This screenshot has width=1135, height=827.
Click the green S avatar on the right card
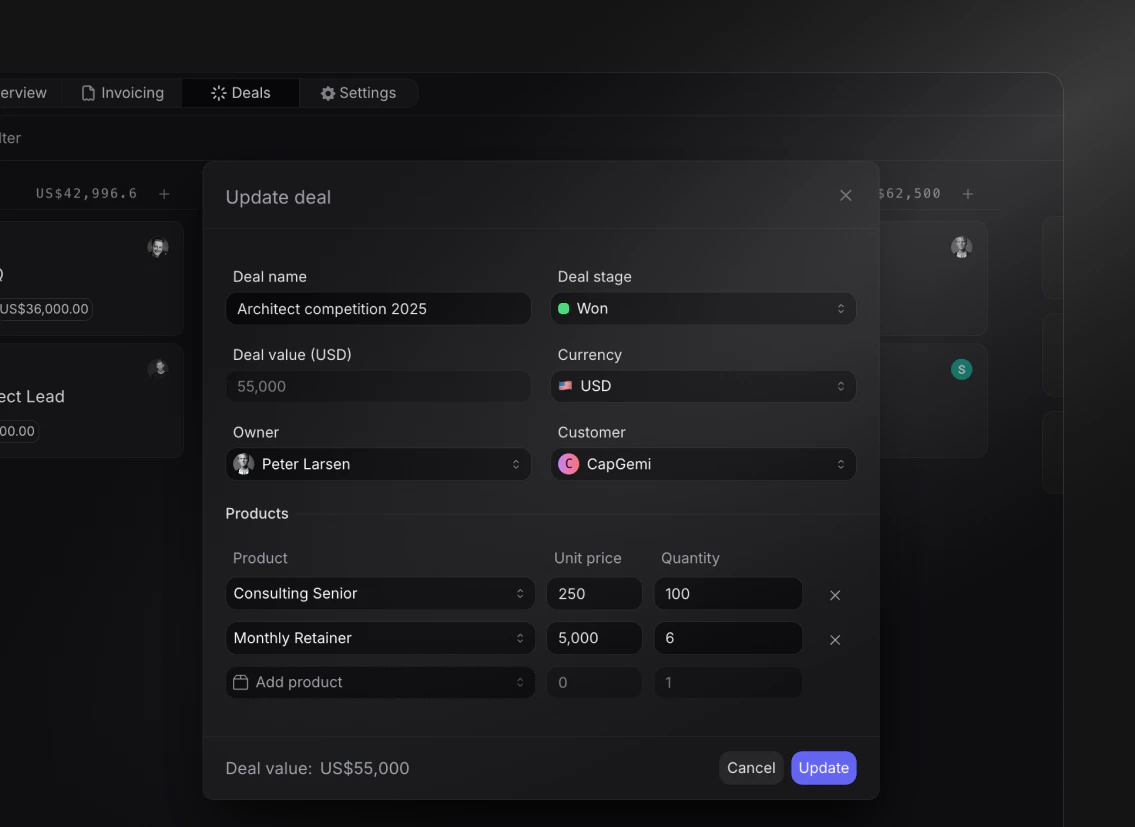(x=961, y=369)
